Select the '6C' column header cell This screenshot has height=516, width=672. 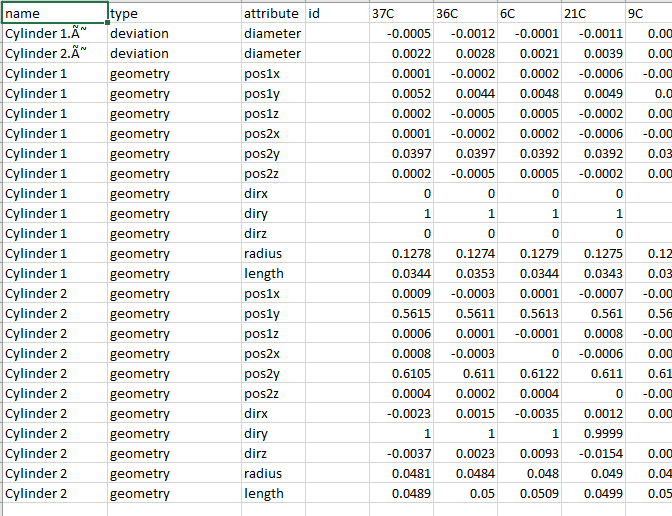[528, 13]
